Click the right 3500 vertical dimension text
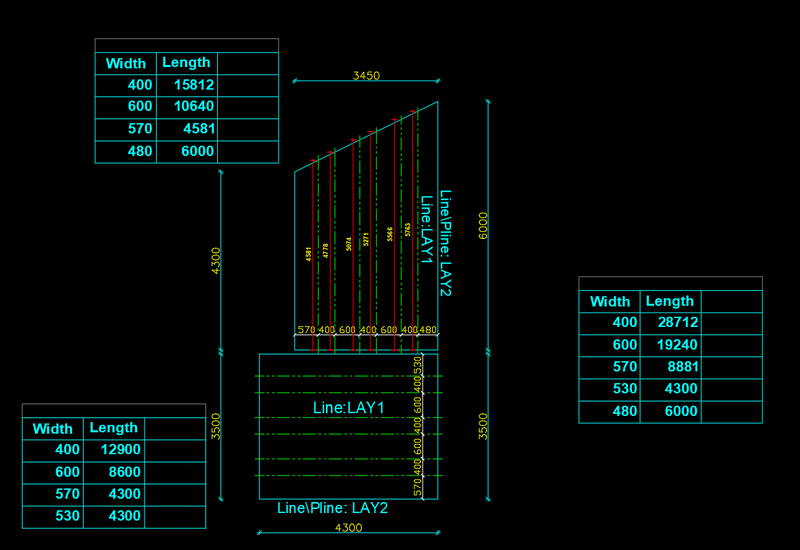Screen dimensions: 800x550 pyautogui.click(x=483, y=426)
